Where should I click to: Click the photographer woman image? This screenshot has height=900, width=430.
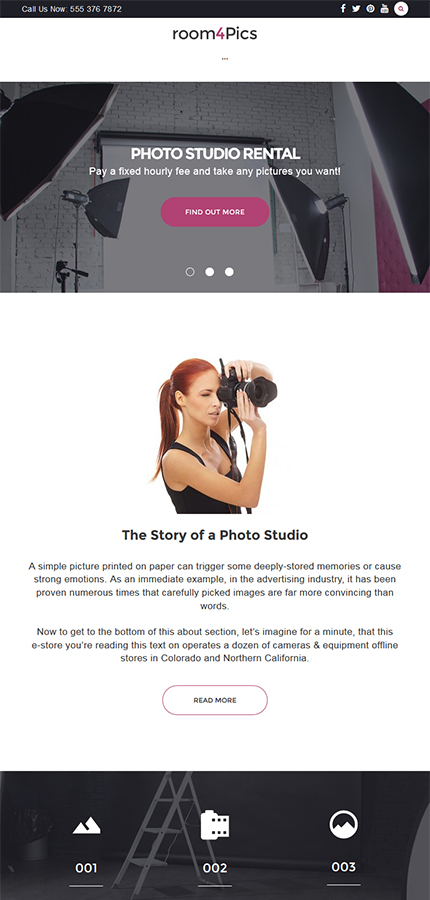(214, 436)
